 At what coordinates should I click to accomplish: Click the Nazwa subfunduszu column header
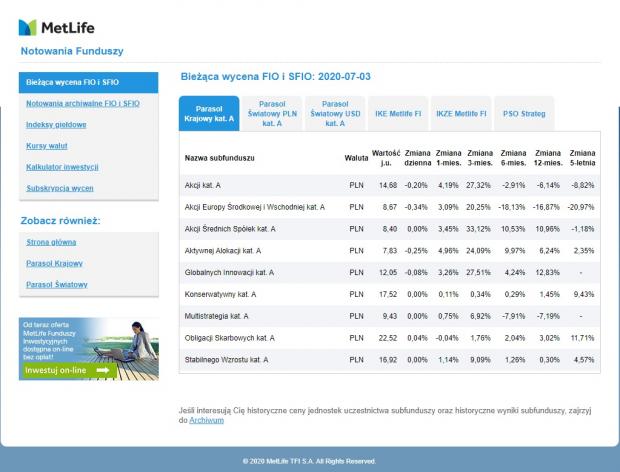pos(219,158)
